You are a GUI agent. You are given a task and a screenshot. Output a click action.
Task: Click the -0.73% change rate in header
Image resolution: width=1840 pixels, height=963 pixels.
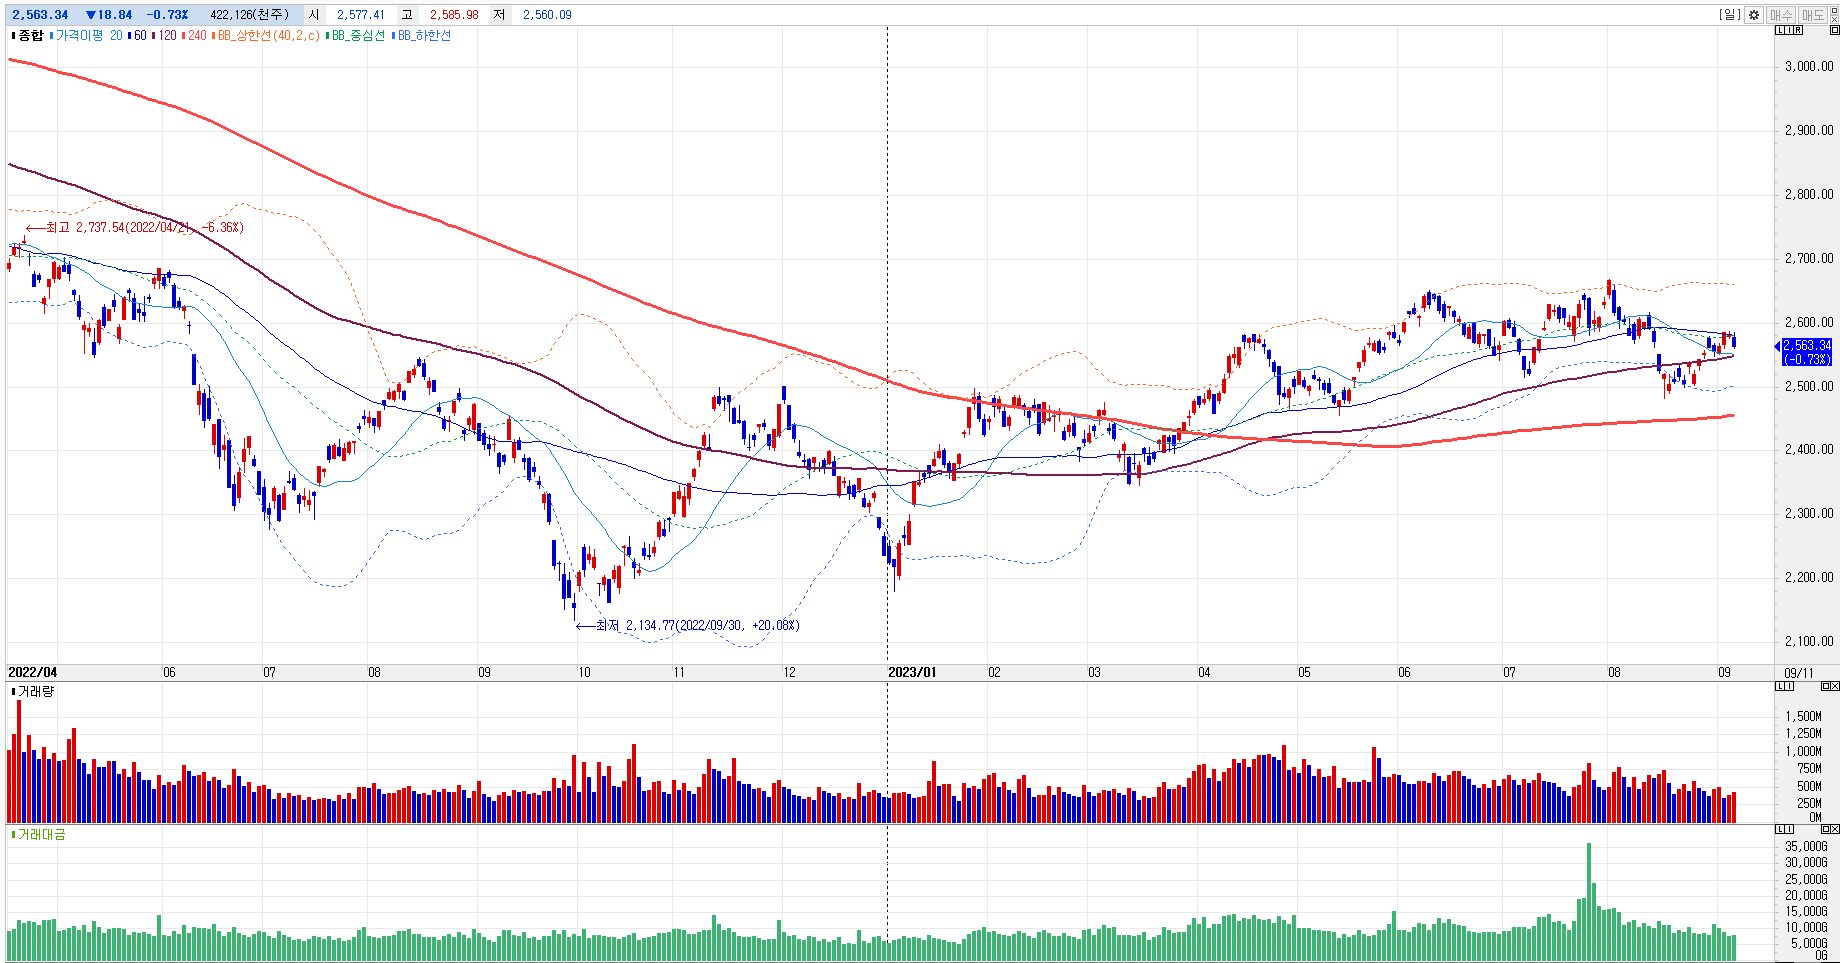coord(167,14)
